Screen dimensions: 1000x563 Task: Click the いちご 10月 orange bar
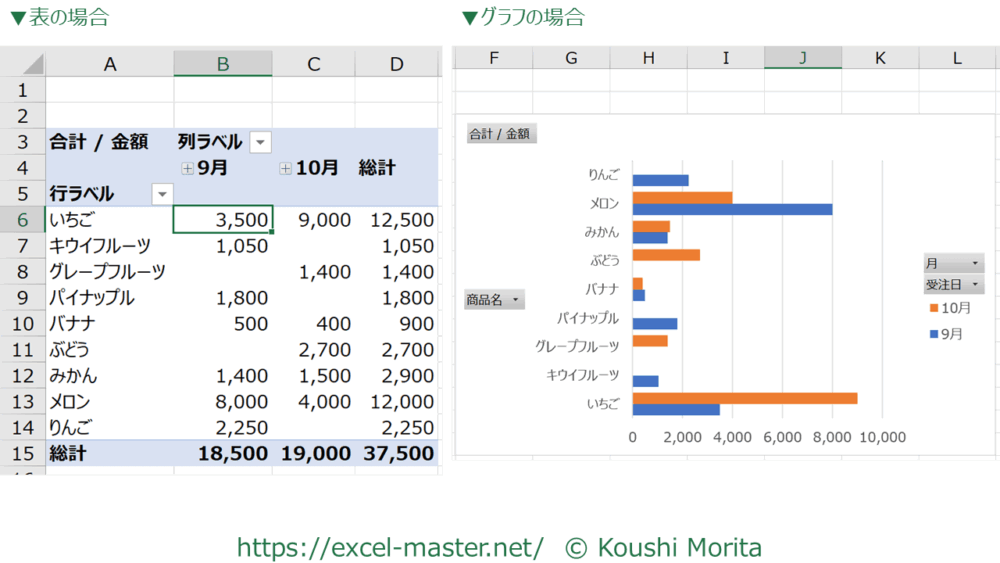(745, 398)
